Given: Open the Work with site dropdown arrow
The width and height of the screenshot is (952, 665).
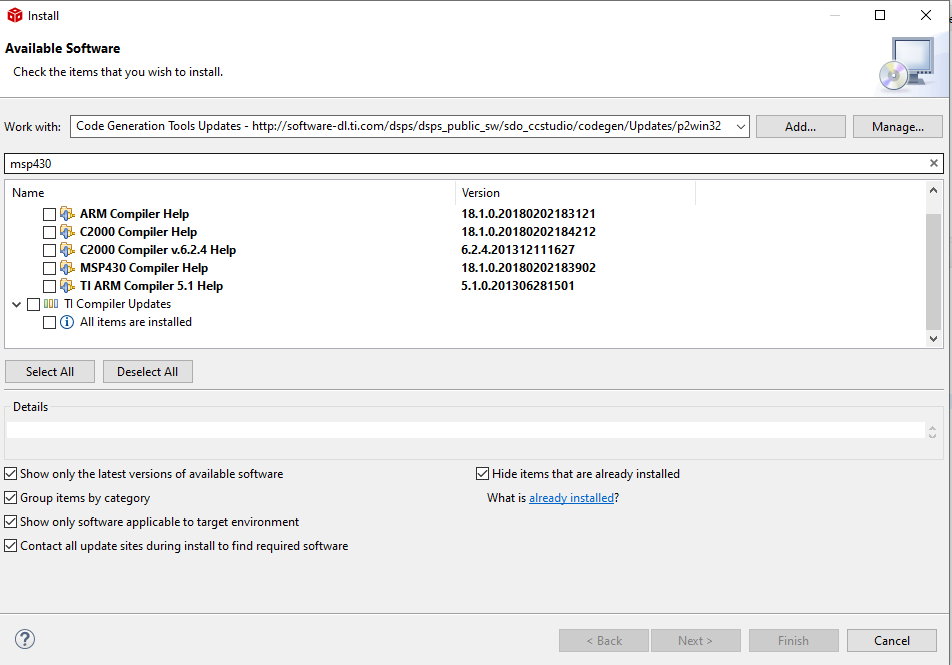Looking at the screenshot, I should (x=741, y=126).
